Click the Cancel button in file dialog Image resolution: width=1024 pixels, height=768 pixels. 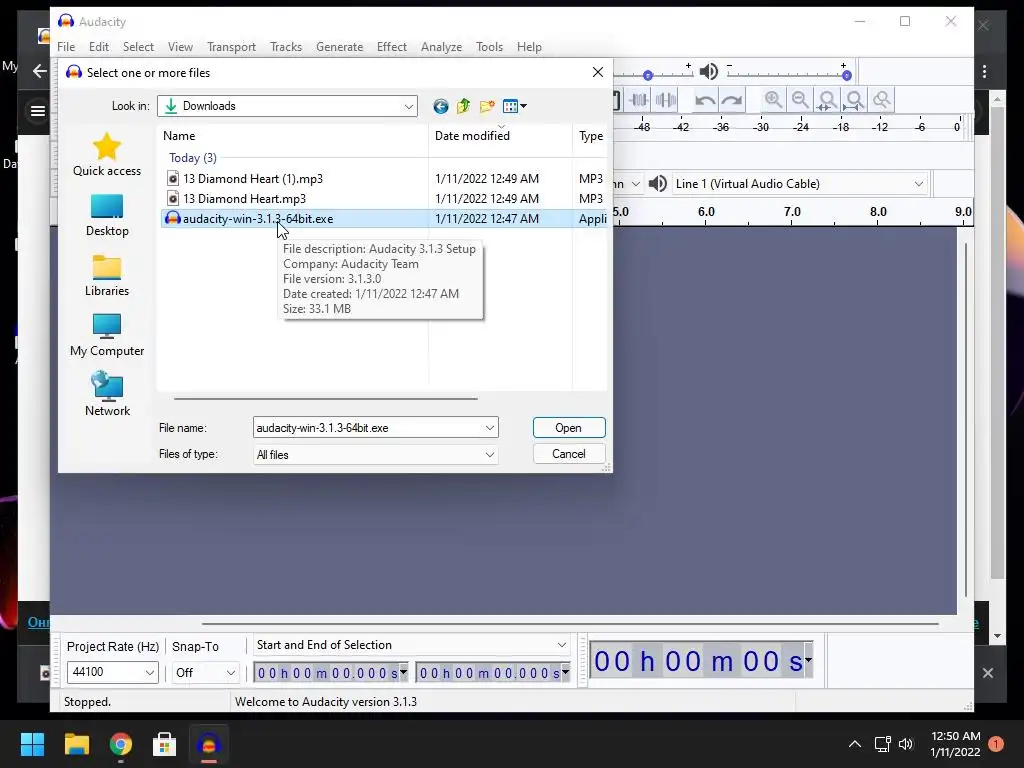(x=569, y=454)
